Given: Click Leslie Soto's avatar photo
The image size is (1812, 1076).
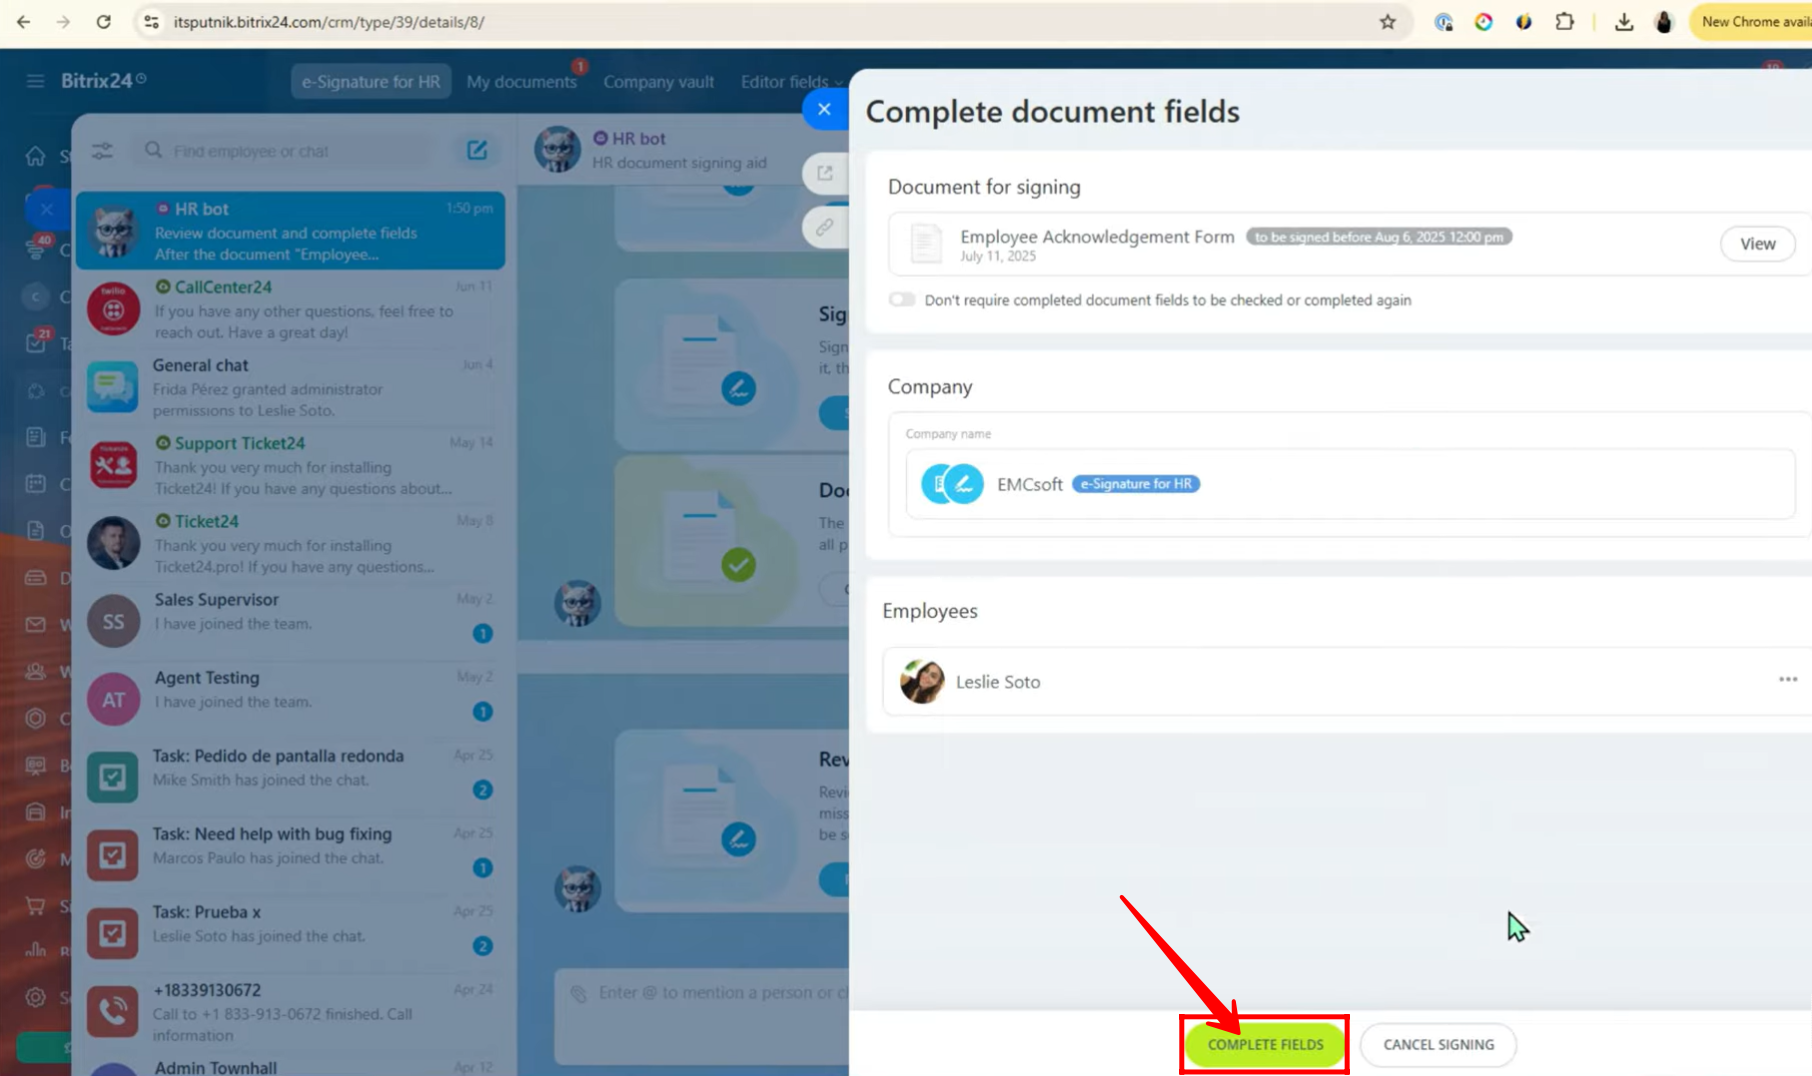Looking at the screenshot, I should pos(921,682).
